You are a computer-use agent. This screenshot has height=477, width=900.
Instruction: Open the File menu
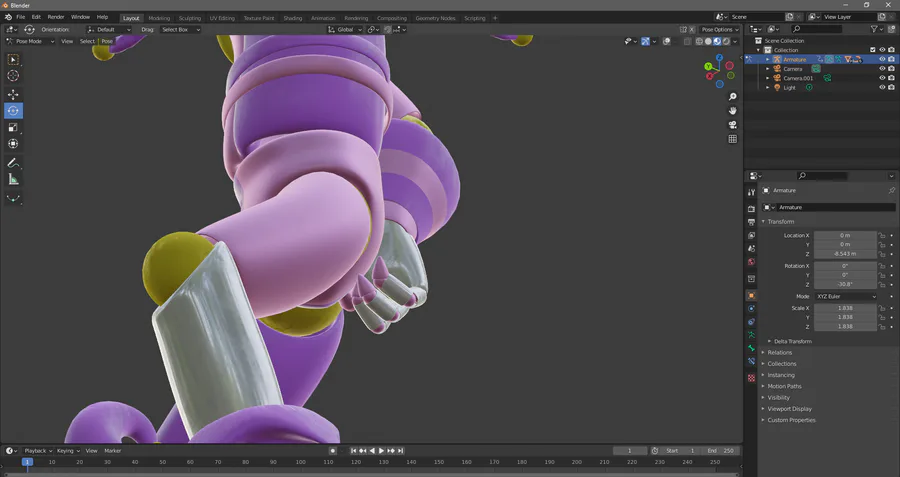(21, 17)
